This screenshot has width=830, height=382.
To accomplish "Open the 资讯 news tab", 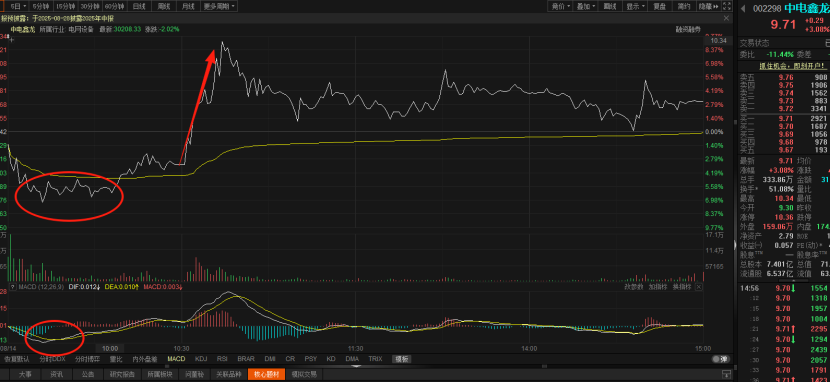I will point(57,375).
